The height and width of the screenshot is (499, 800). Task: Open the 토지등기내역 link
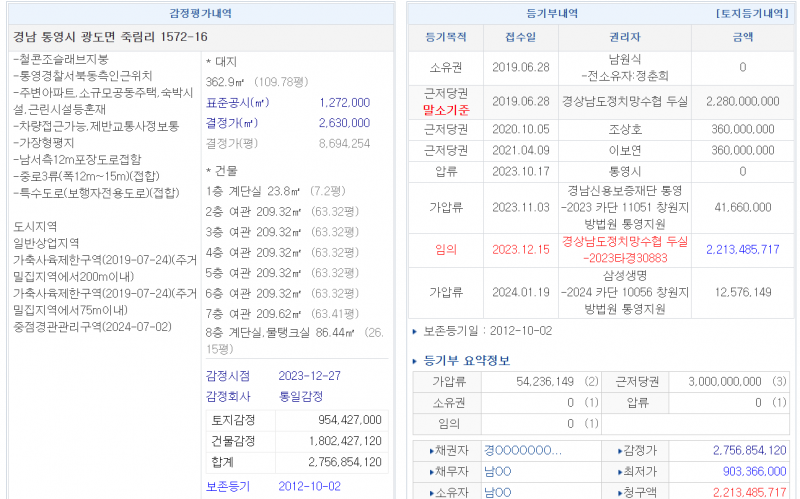753,14
